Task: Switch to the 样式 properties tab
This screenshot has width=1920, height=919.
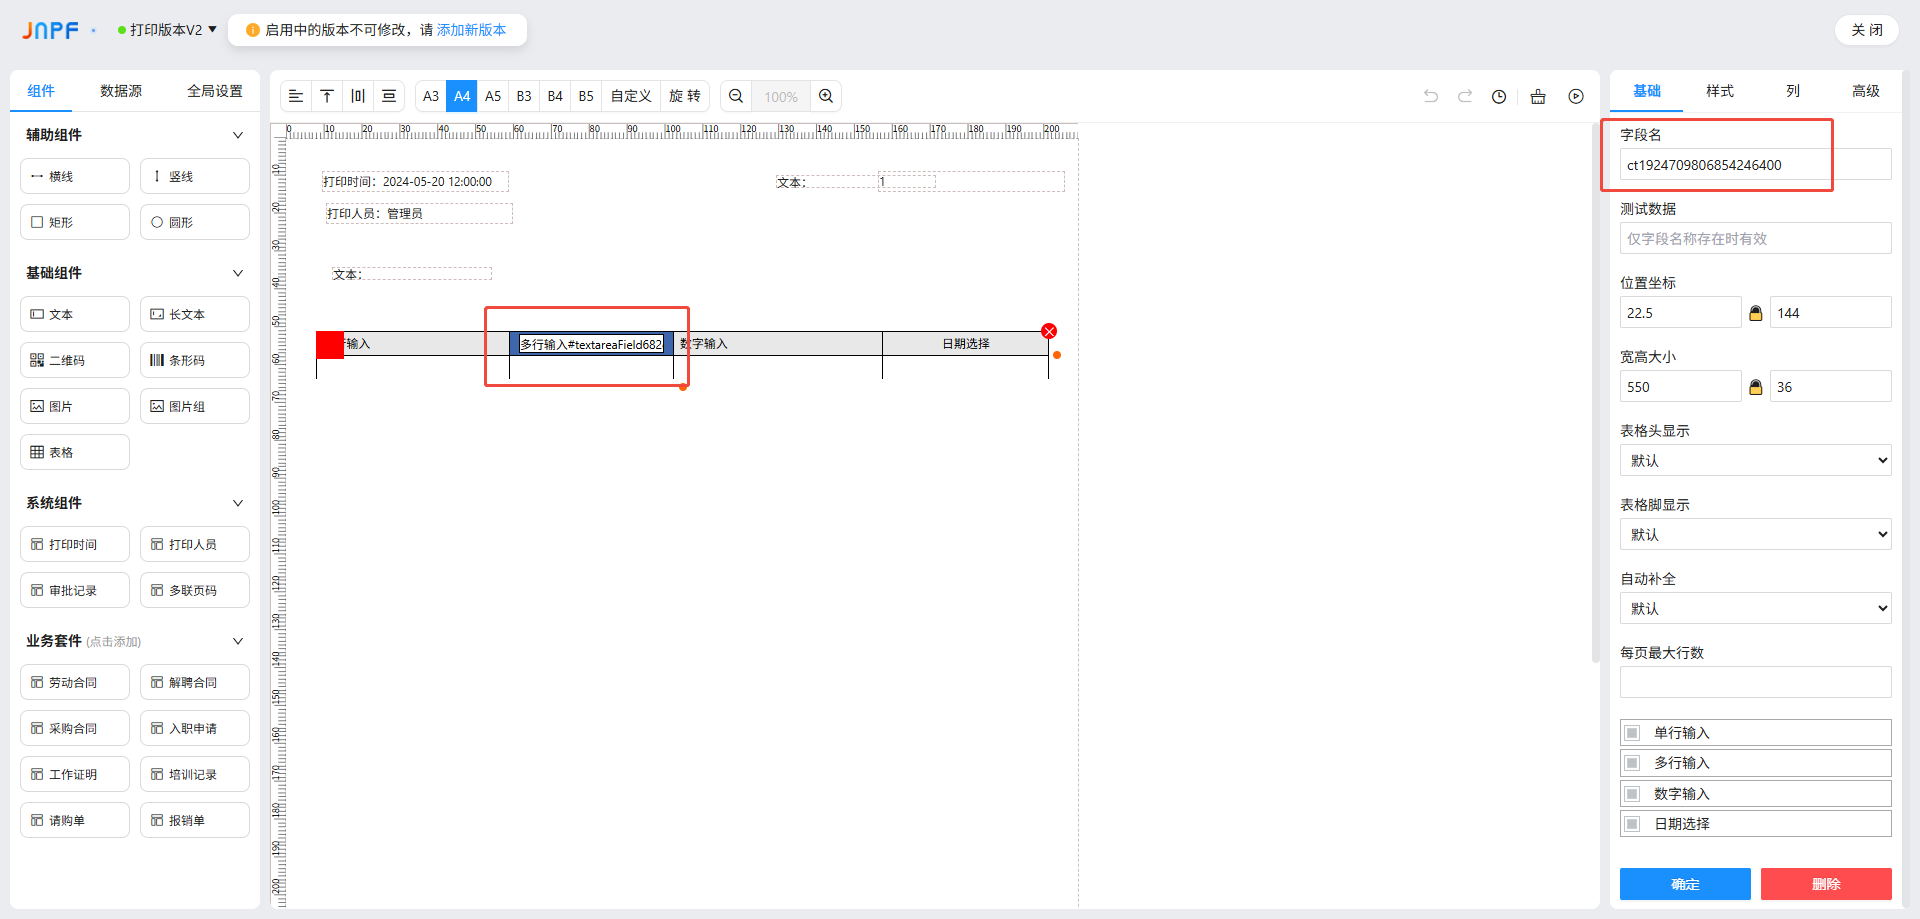Action: 1720,91
